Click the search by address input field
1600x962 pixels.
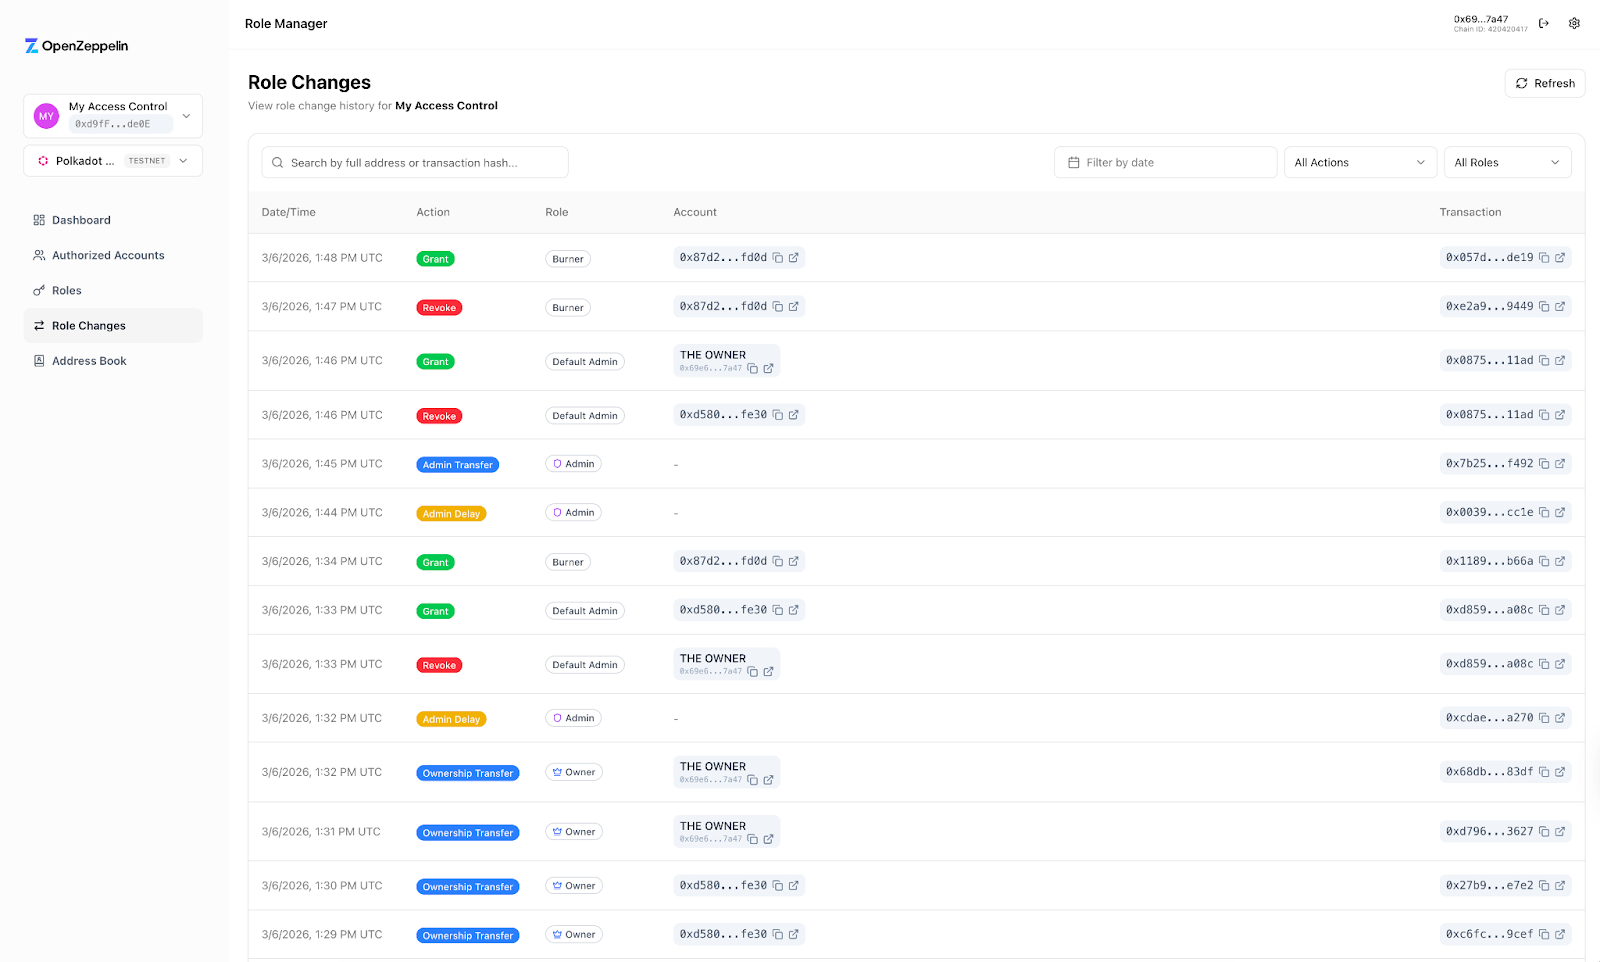point(415,161)
